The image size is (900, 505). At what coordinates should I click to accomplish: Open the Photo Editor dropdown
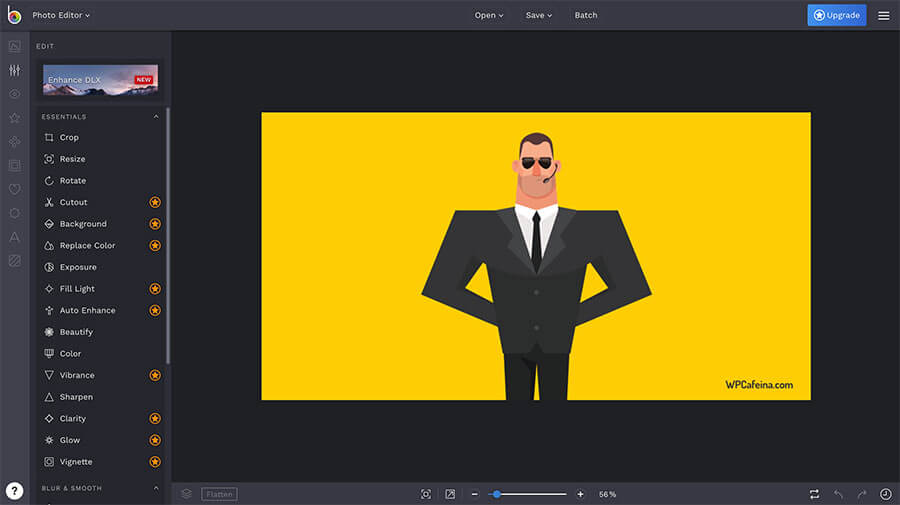tap(61, 15)
